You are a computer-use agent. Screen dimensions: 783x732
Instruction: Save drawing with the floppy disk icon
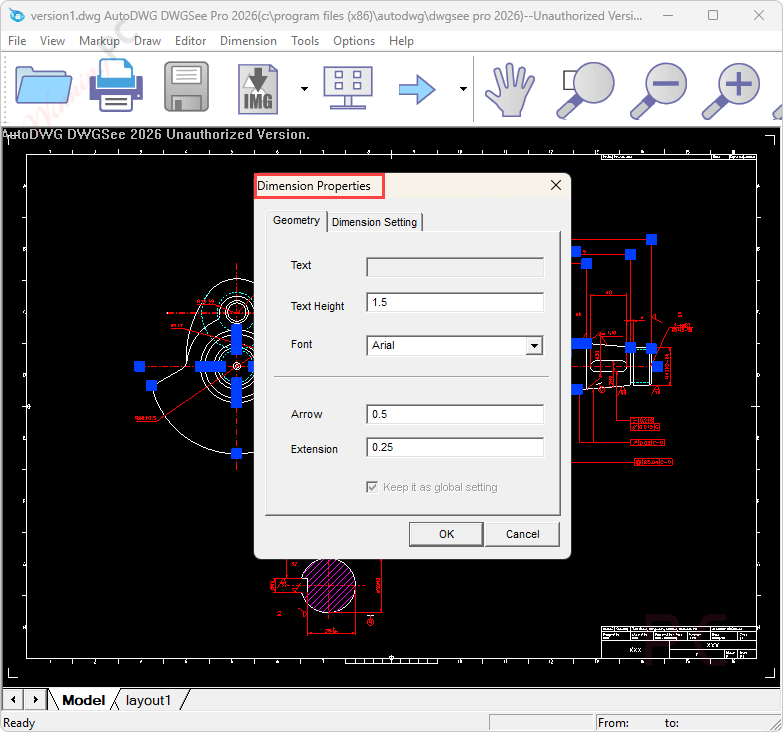[x=186, y=86]
